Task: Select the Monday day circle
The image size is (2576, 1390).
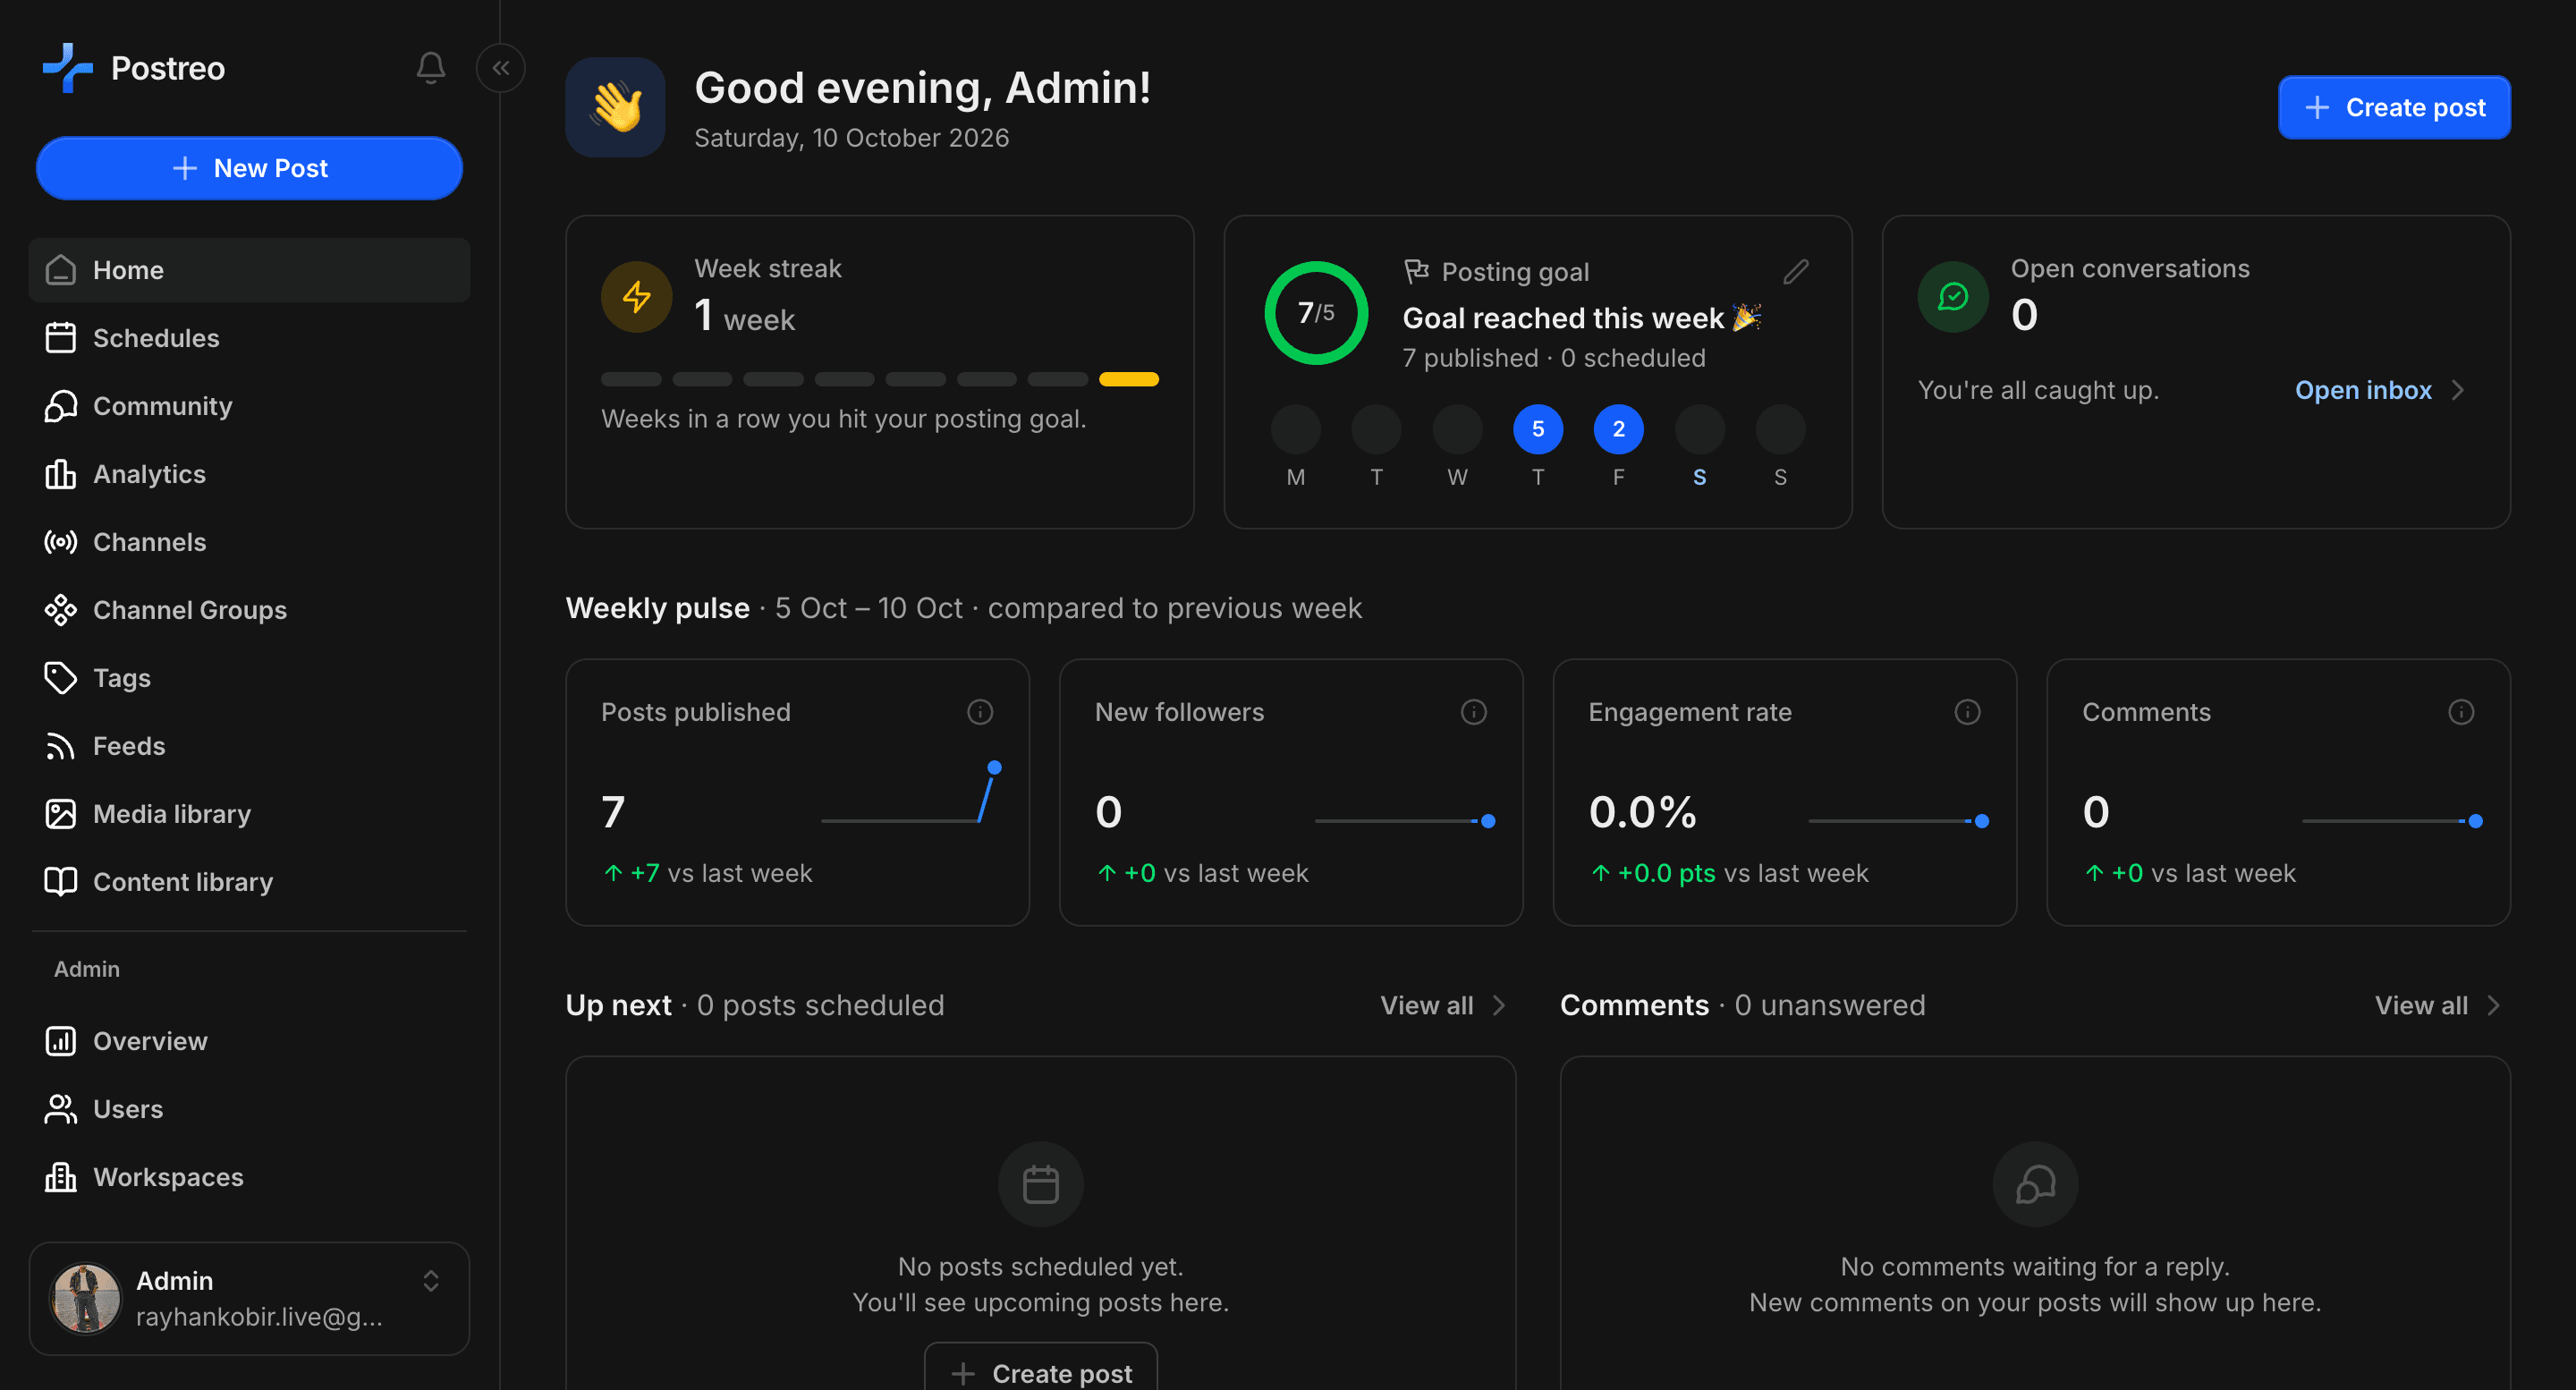Action: (1296, 429)
